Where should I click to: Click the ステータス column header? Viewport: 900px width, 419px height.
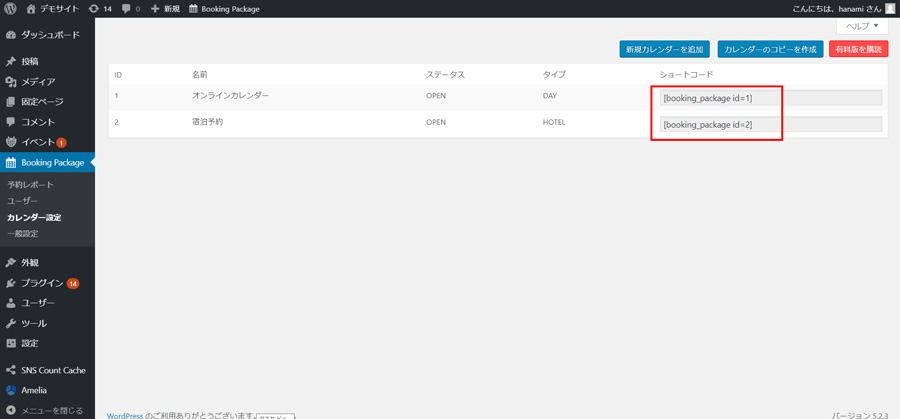tap(445, 75)
